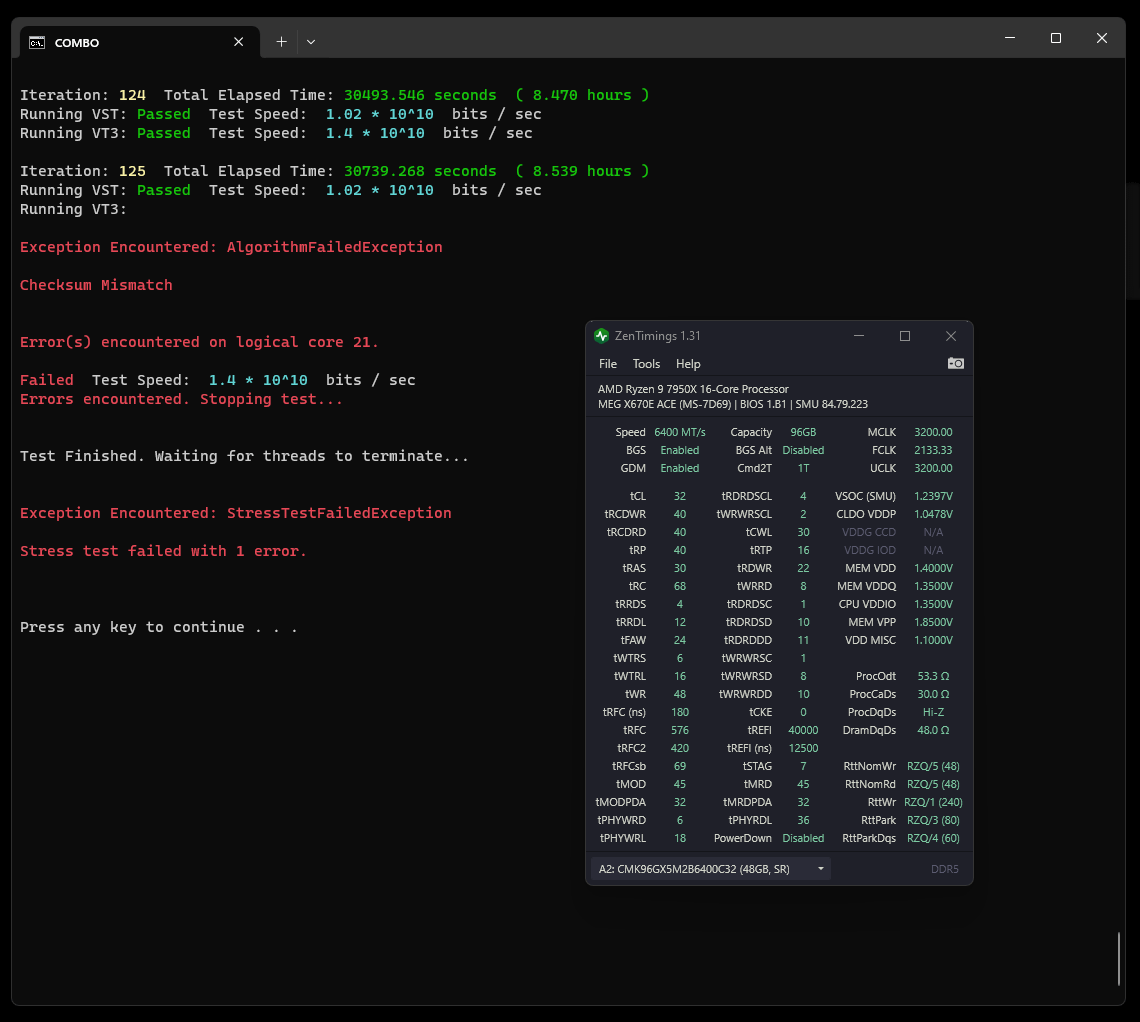Image resolution: width=1140 pixels, height=1022 pixels.
Task: Click the '8.539 hours' elapsed time text
Action: point(582,172)
